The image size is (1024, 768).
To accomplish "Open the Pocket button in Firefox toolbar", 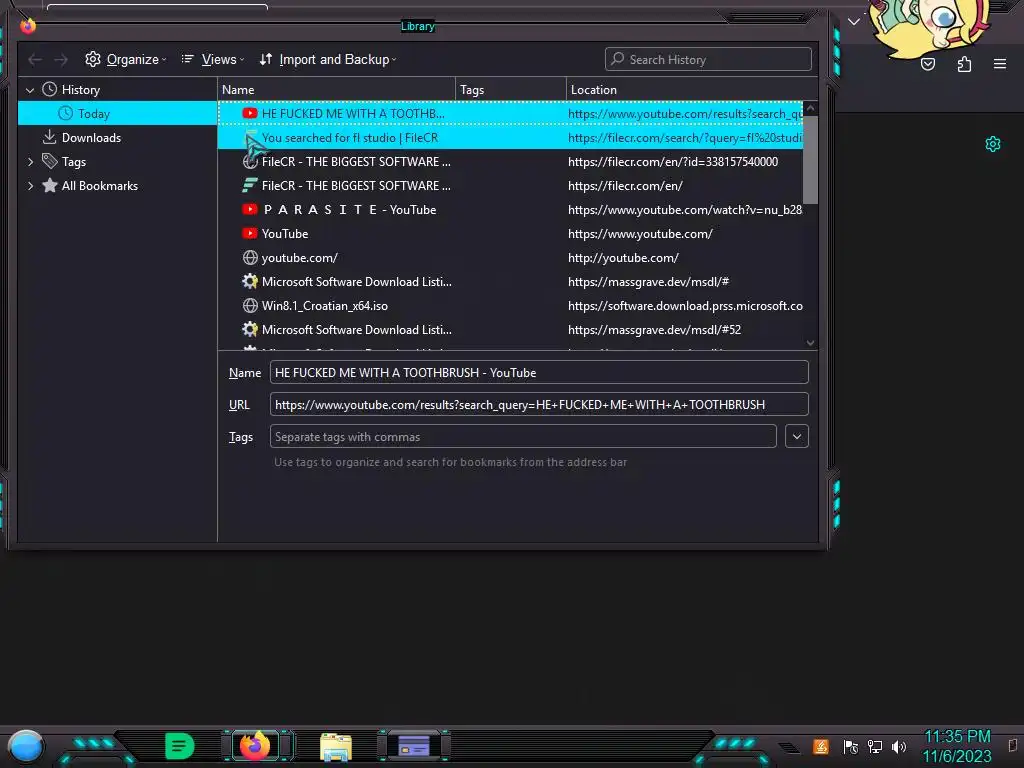I will click(x=928, y=64).
